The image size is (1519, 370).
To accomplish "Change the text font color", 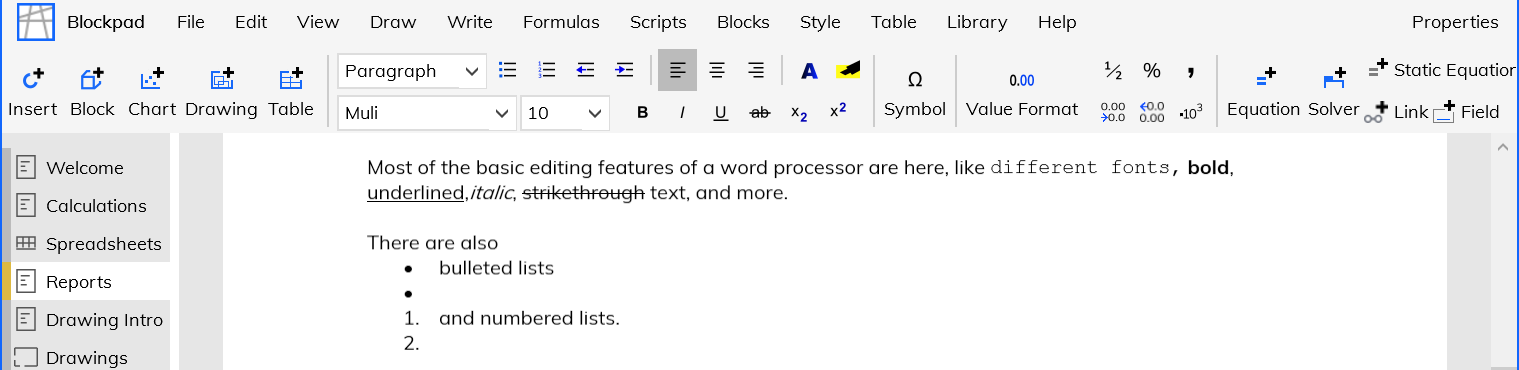I will coord(809,71).
